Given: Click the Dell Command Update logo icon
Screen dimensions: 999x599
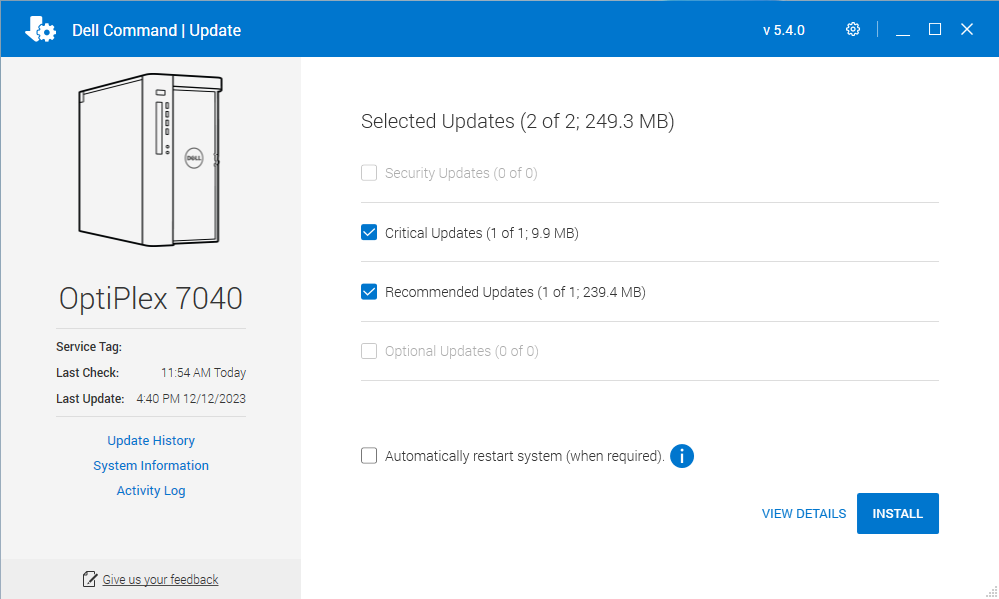Looking at the screenshot, I should (40, 29).
